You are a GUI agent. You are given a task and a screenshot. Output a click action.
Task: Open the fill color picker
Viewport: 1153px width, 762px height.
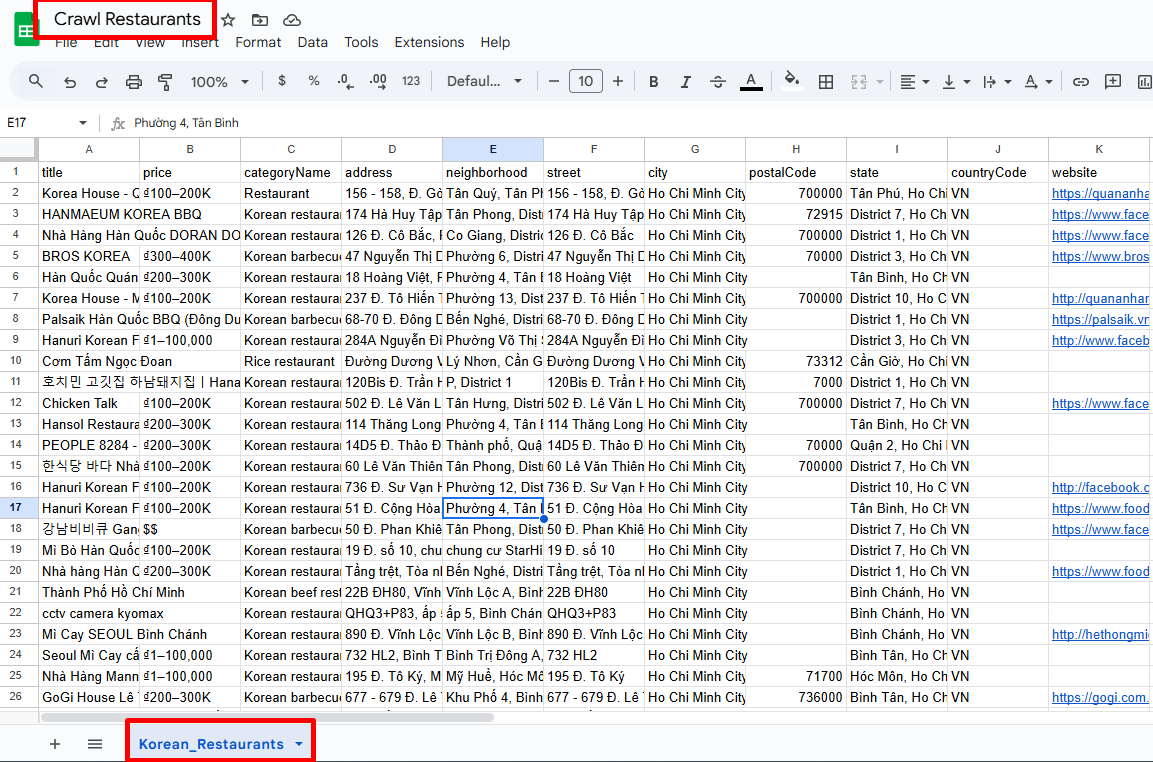click(x=791, y=82)
